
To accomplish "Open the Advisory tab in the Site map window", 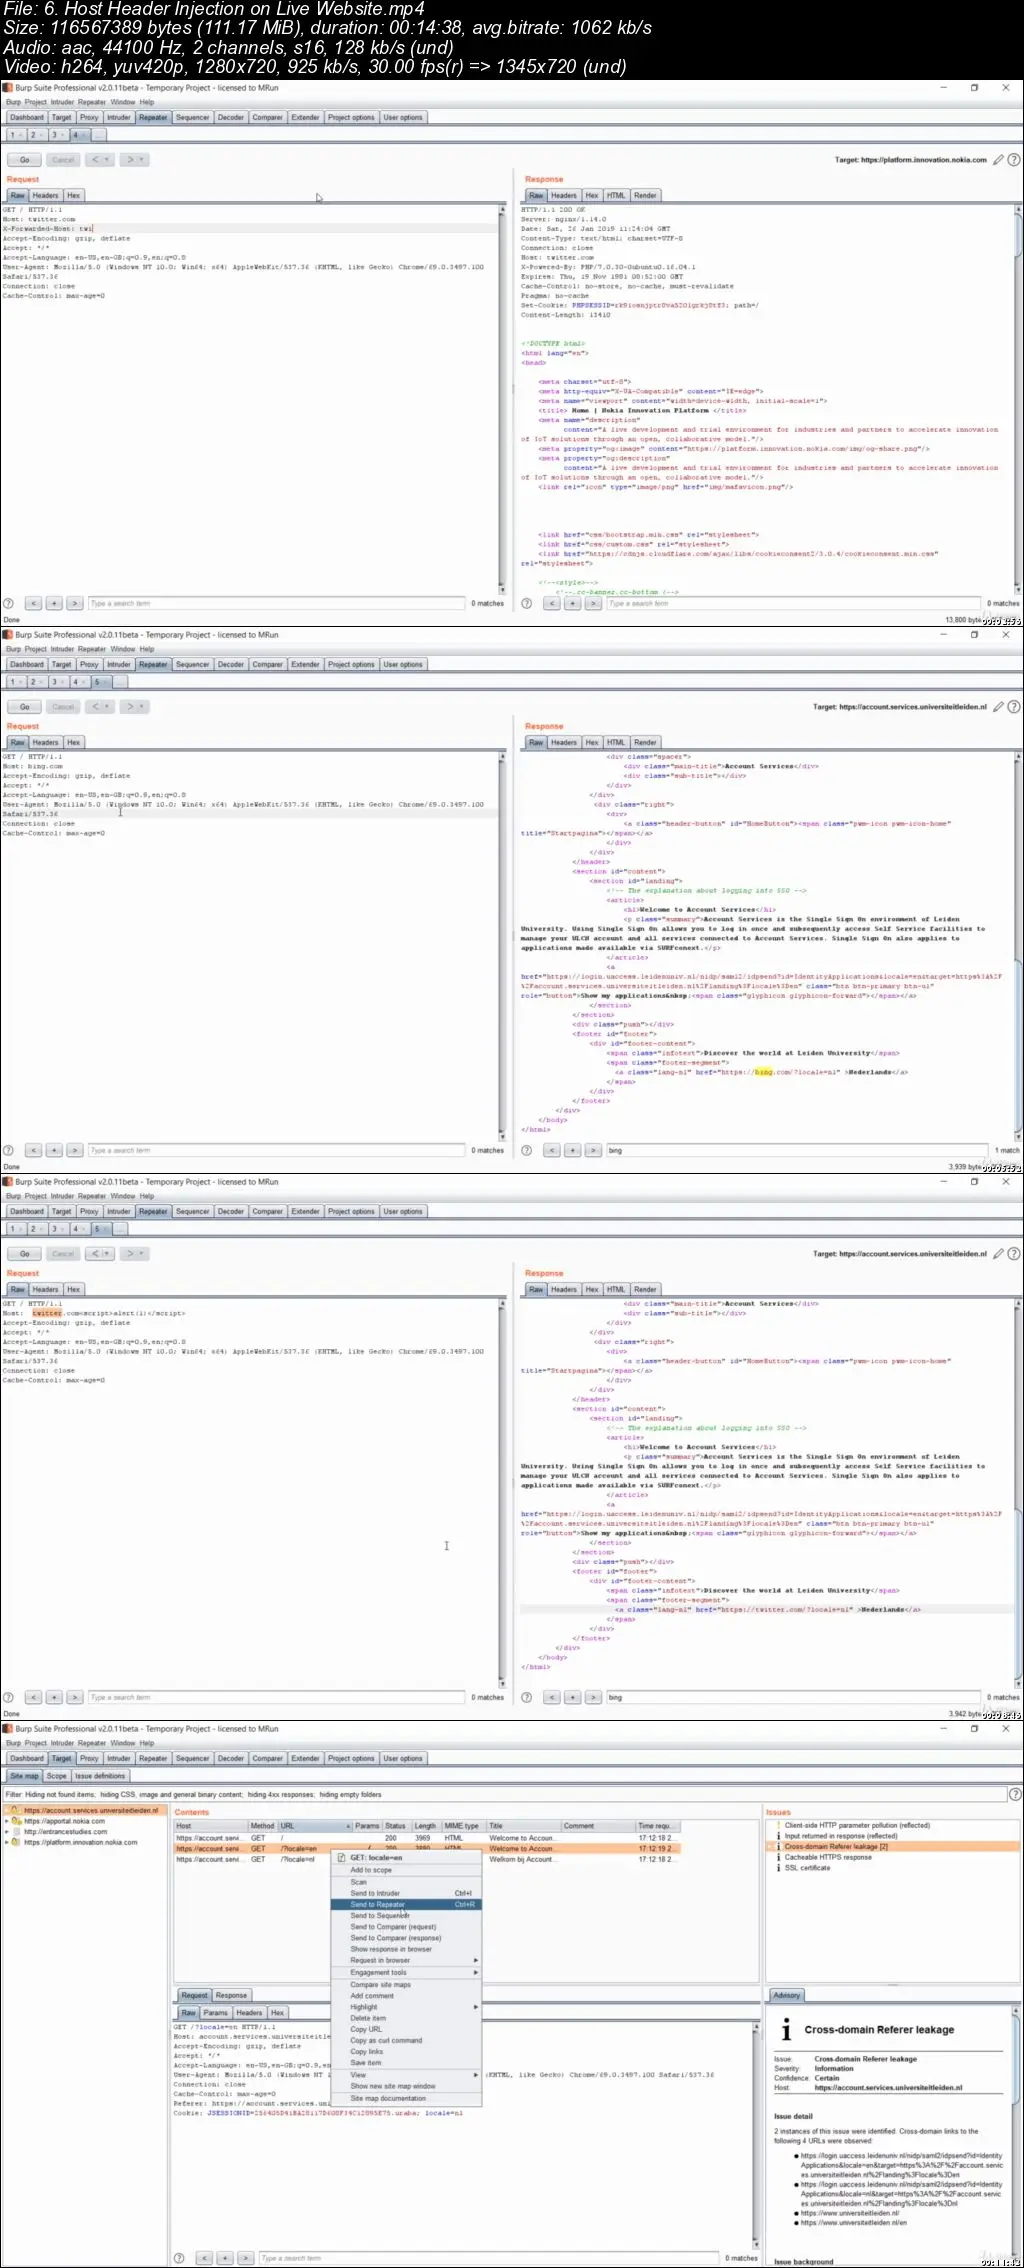I will pos(787,1995).
